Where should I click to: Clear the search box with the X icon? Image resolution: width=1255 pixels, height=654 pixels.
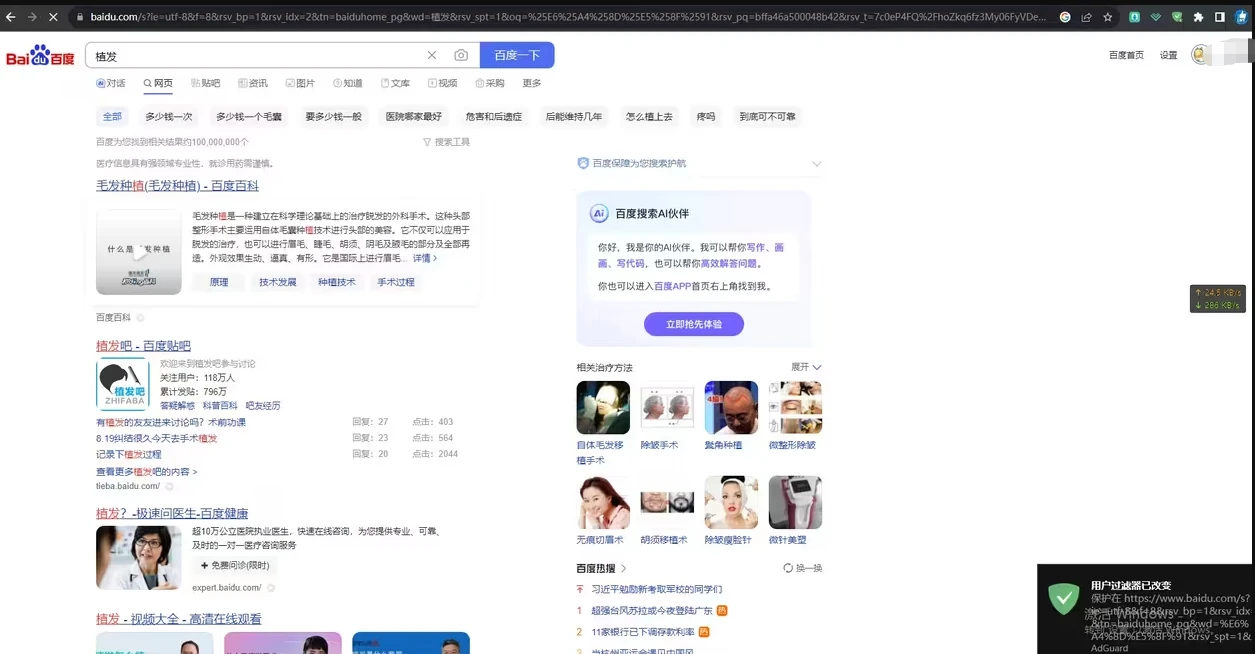click(432, 56)
